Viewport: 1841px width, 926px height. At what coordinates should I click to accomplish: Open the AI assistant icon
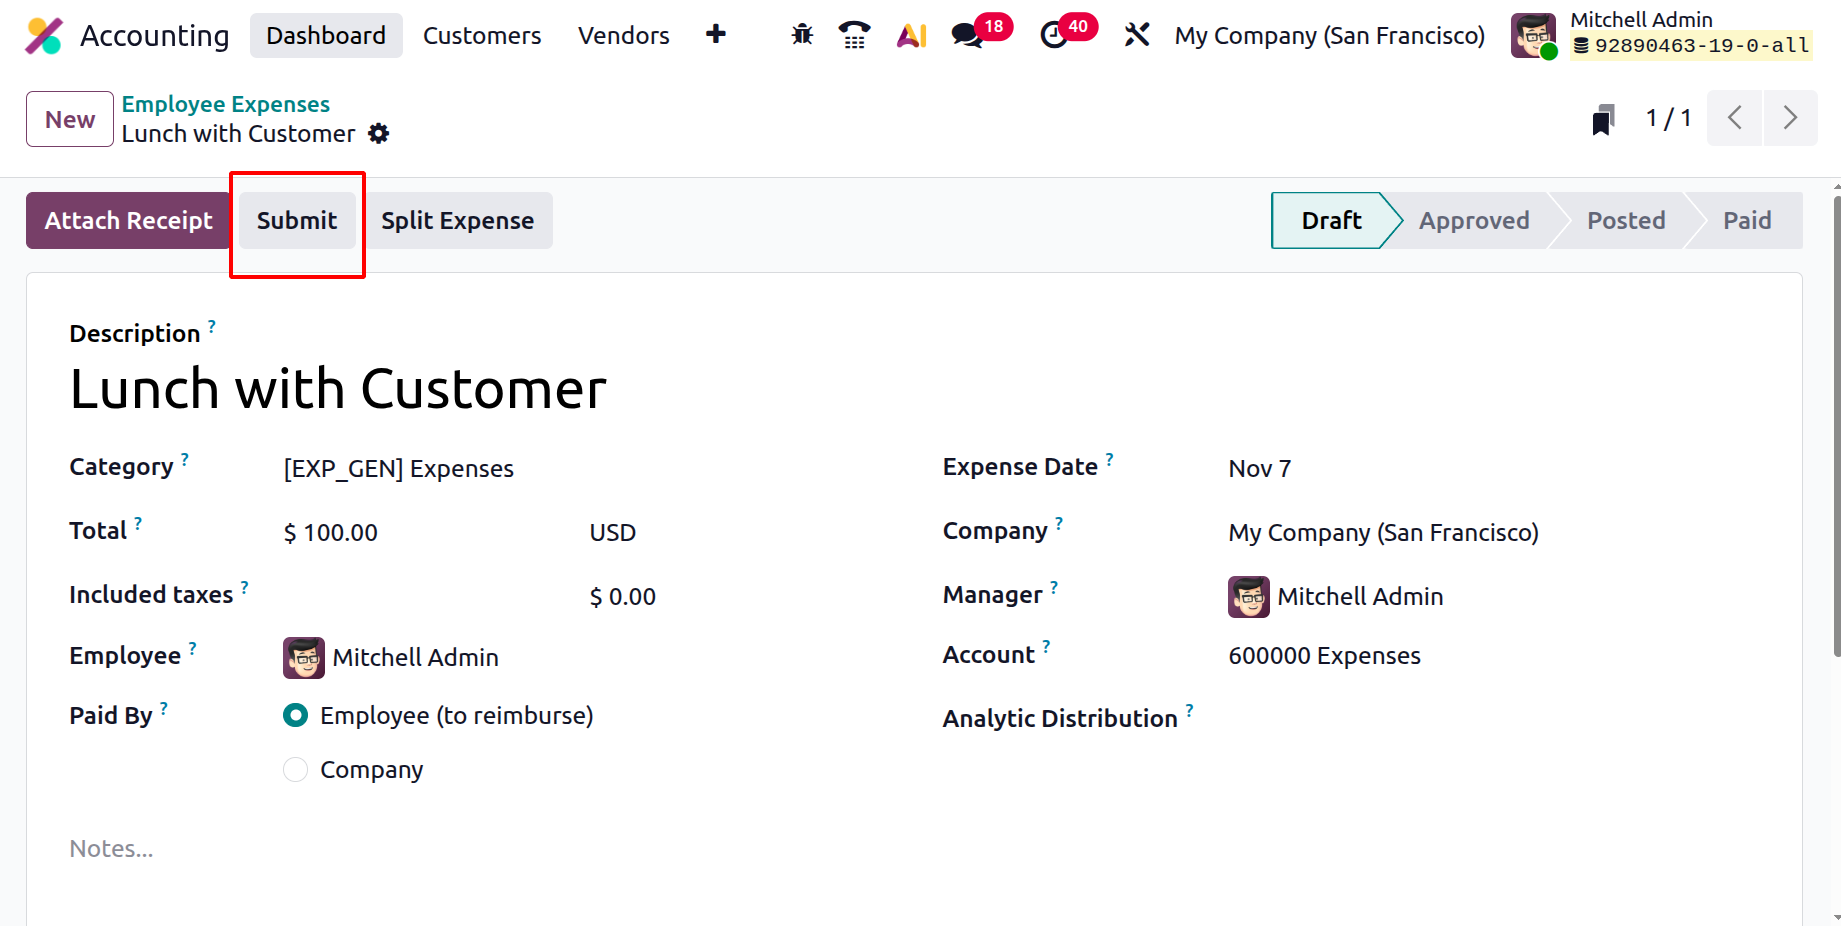pos(911,35)
